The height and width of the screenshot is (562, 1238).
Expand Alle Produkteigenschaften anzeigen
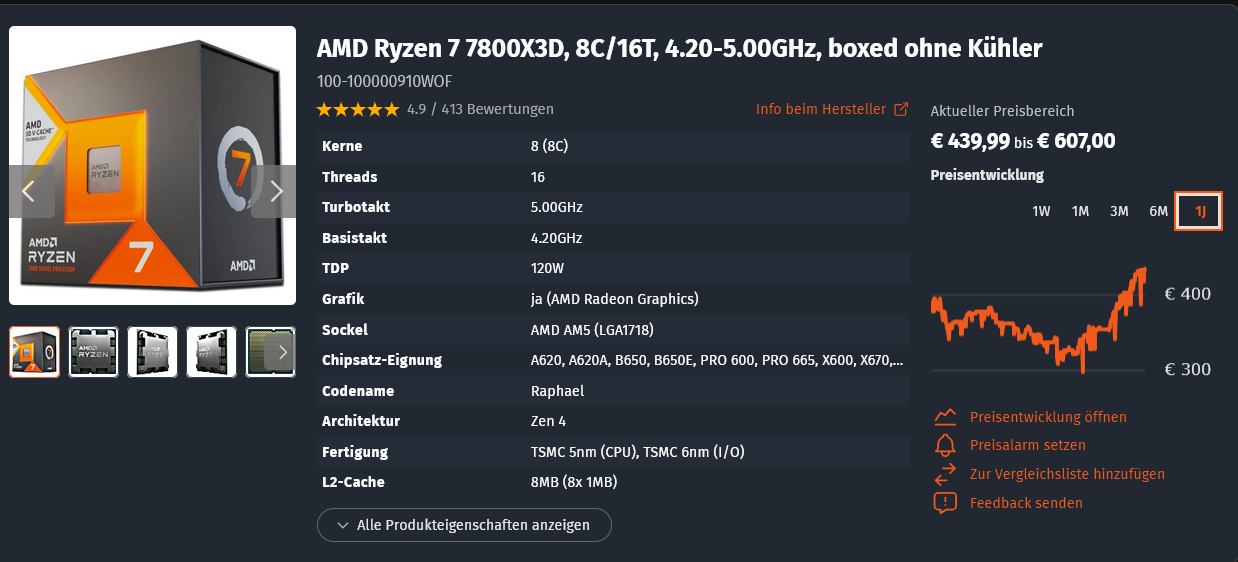tap(464, 525)
